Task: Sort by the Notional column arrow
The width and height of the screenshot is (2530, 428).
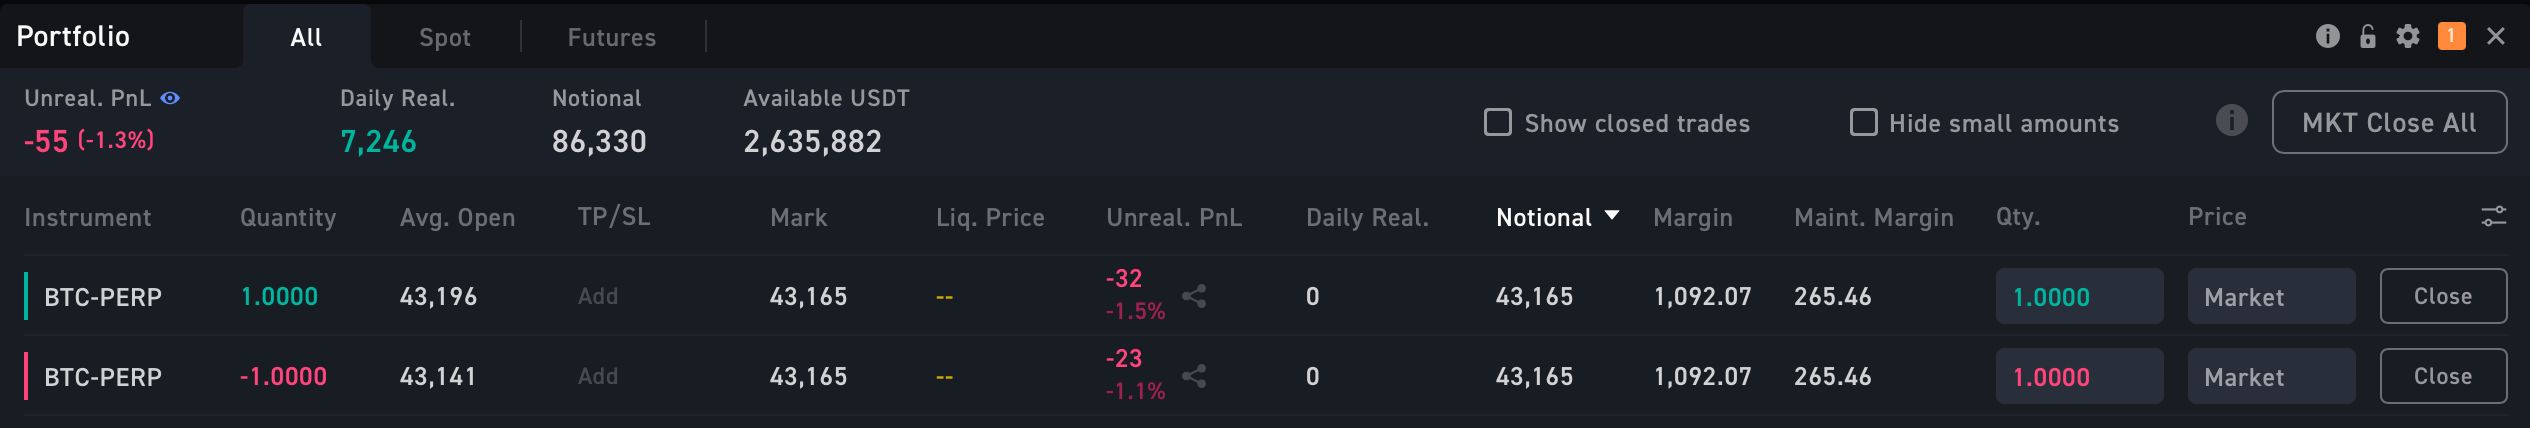Action: coord(1611,215)
